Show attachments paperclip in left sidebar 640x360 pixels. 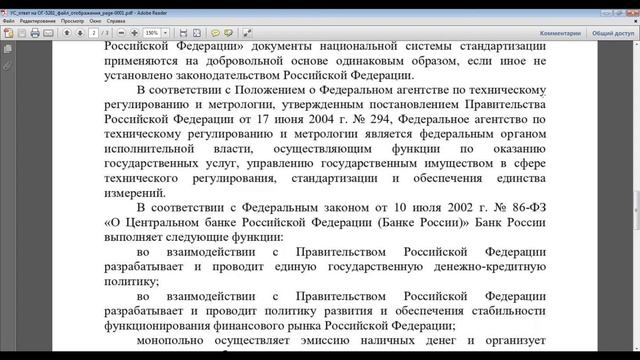click(x=7, y=65)
